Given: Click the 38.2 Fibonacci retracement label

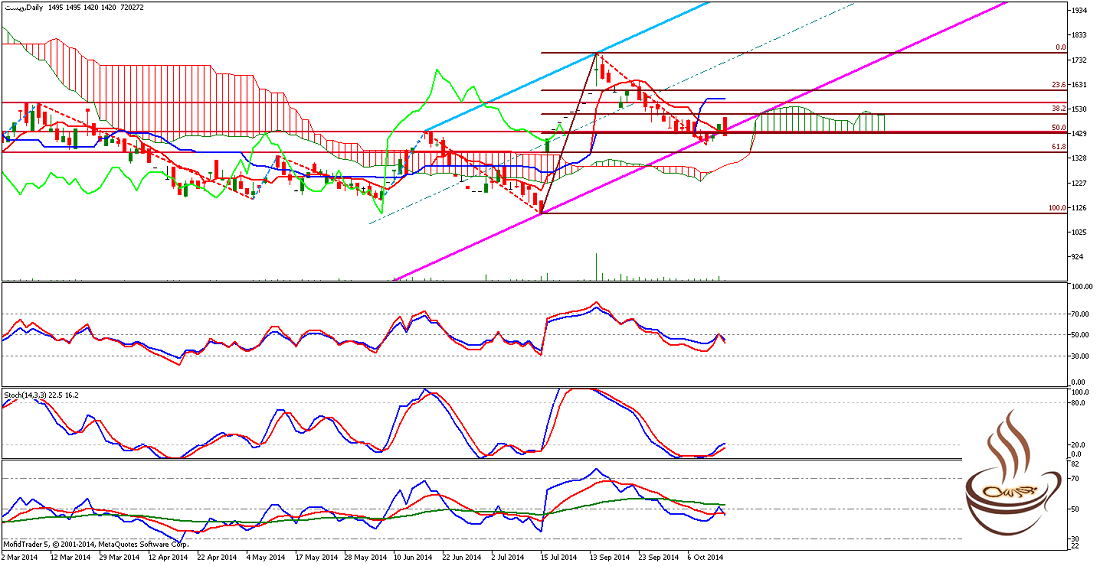Looking at the screenshot, I should click(x=1058, y=108).
